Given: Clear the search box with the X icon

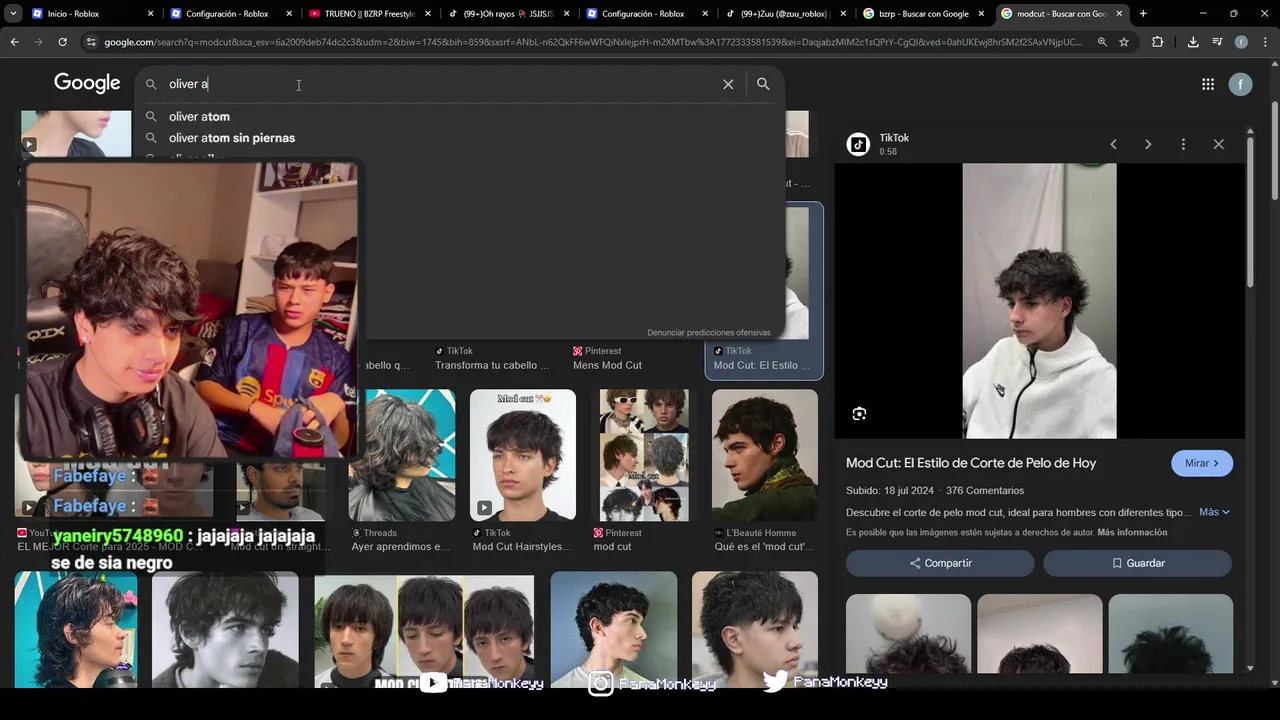Looking at the screenshot, I should pos(728,84).
